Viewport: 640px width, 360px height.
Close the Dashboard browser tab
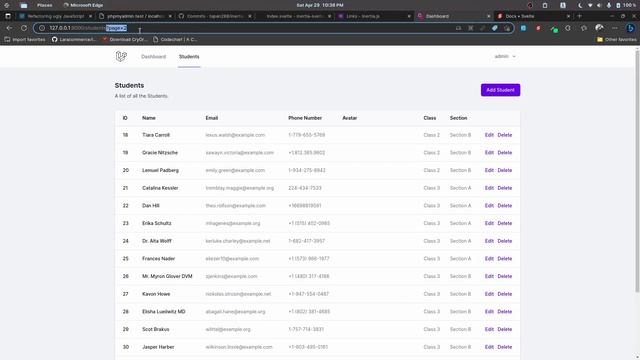point(489,16)
